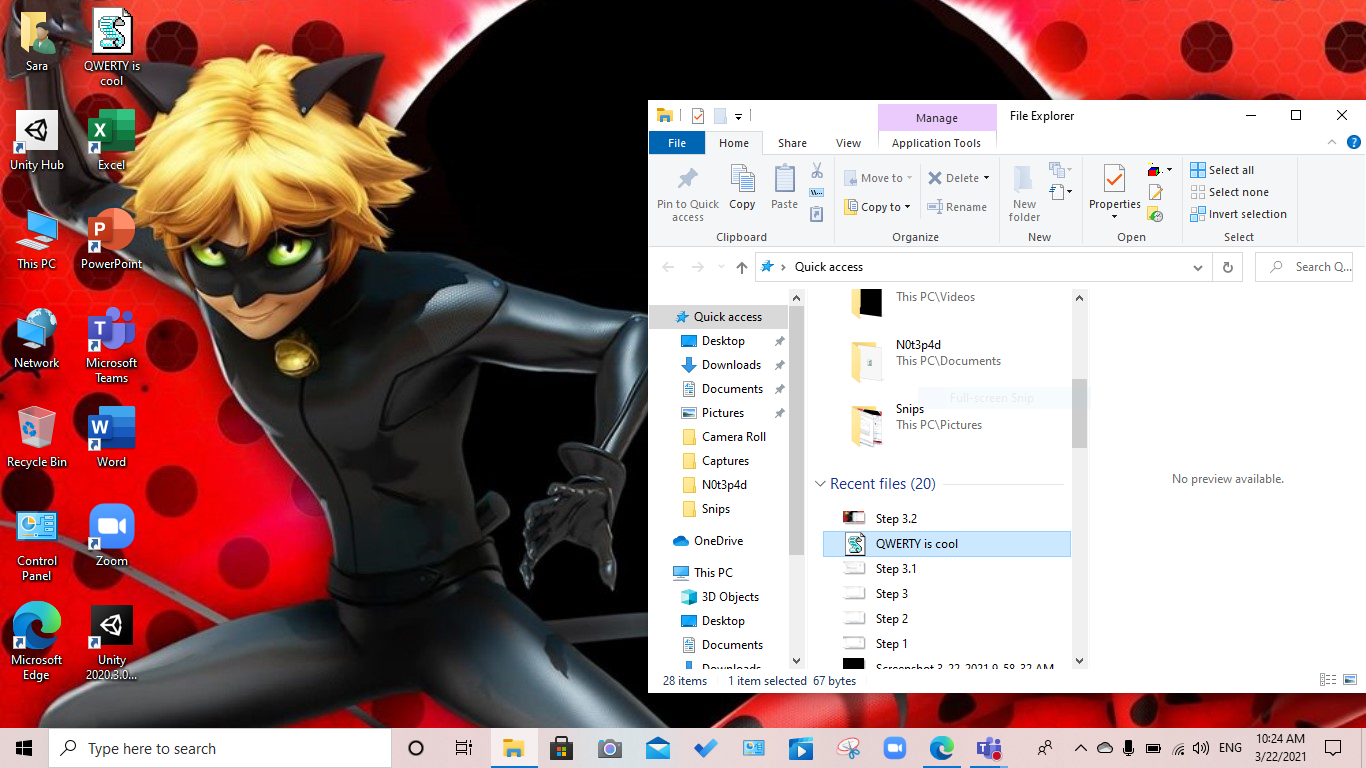1366x768 pixels.
Task: Click the Search Quick access field
Action: coord(1305,267)
